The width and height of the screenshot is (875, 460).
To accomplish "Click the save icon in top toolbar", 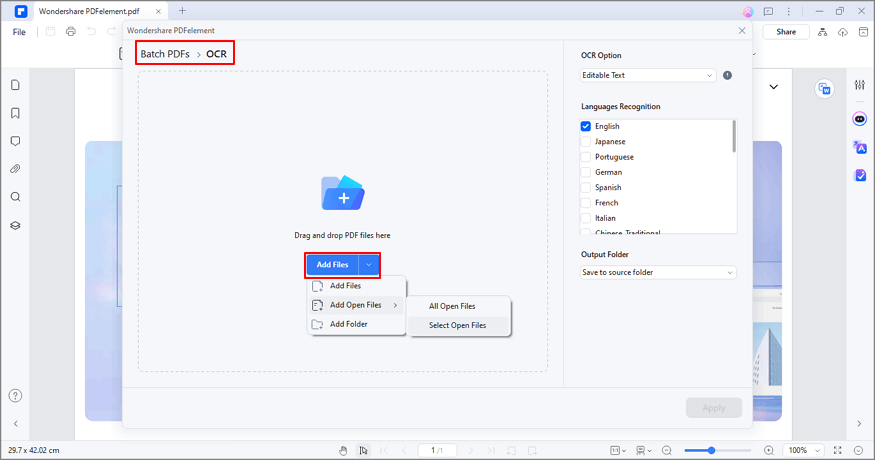I will pyautogui.click(x=50, y=32).
